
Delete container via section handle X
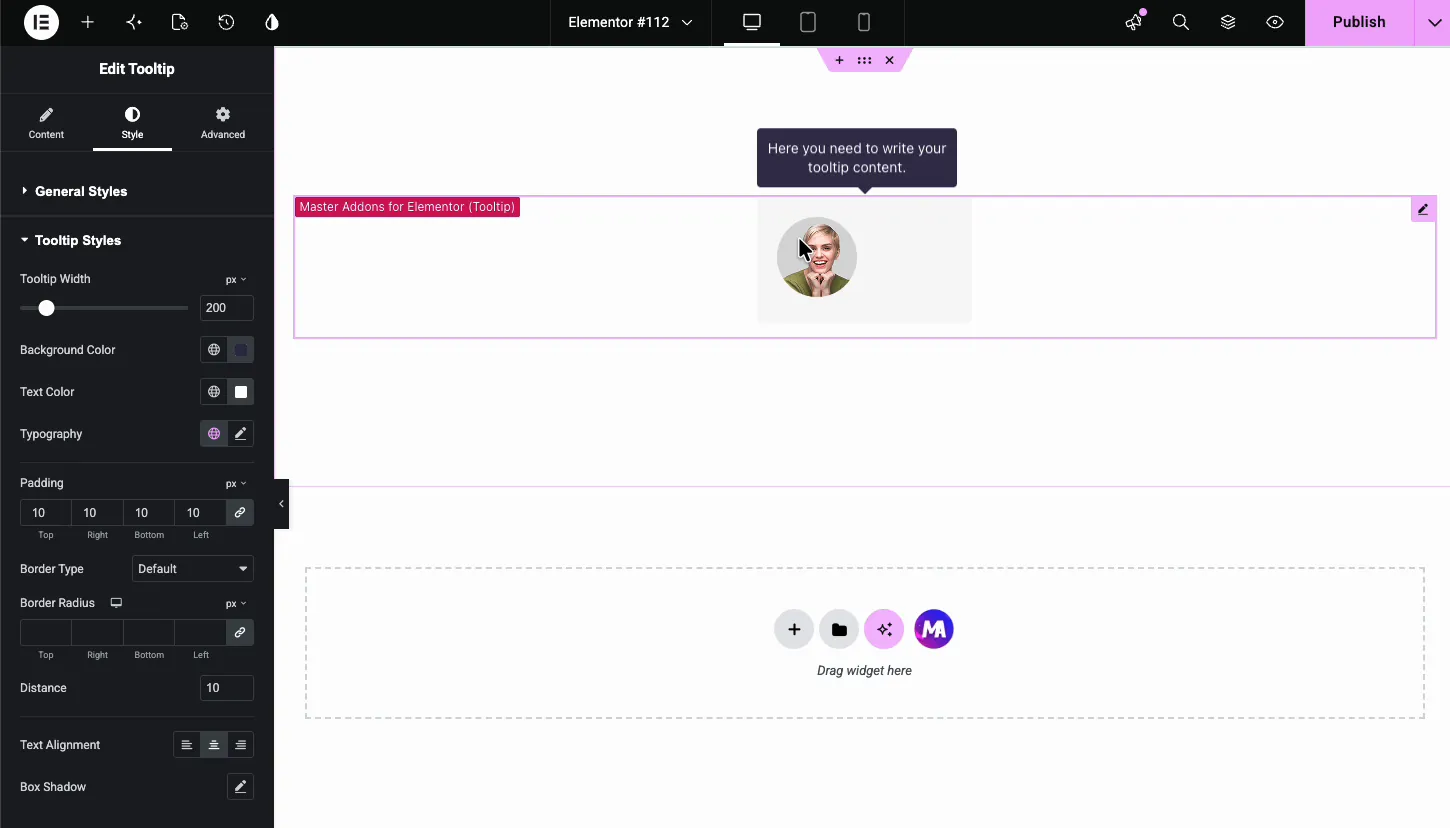pos(889,60)
